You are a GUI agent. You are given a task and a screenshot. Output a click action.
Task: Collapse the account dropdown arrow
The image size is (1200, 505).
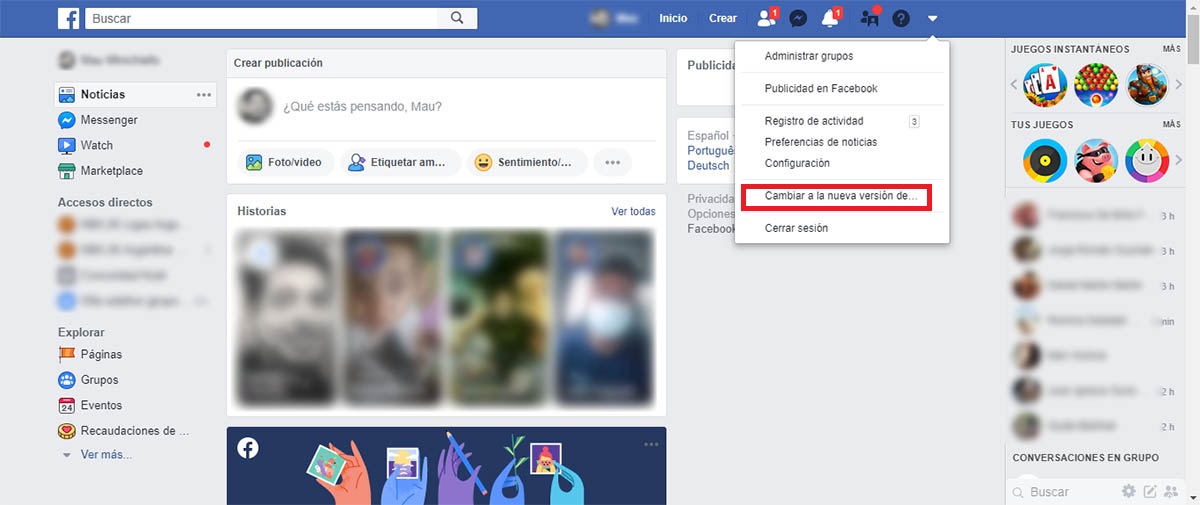point(932,18)
